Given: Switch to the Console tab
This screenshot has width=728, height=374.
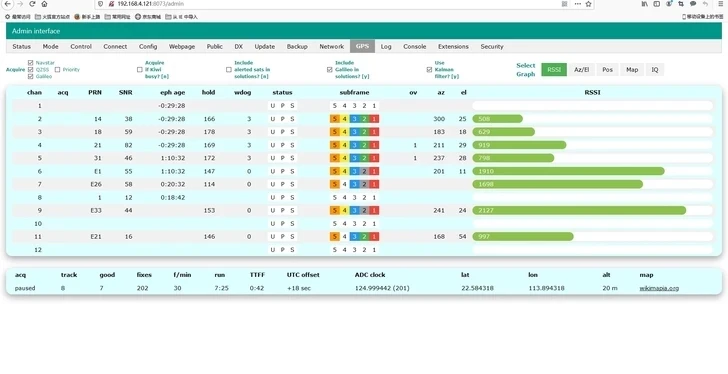Looking at the screenshot, I should click(415, 46).
